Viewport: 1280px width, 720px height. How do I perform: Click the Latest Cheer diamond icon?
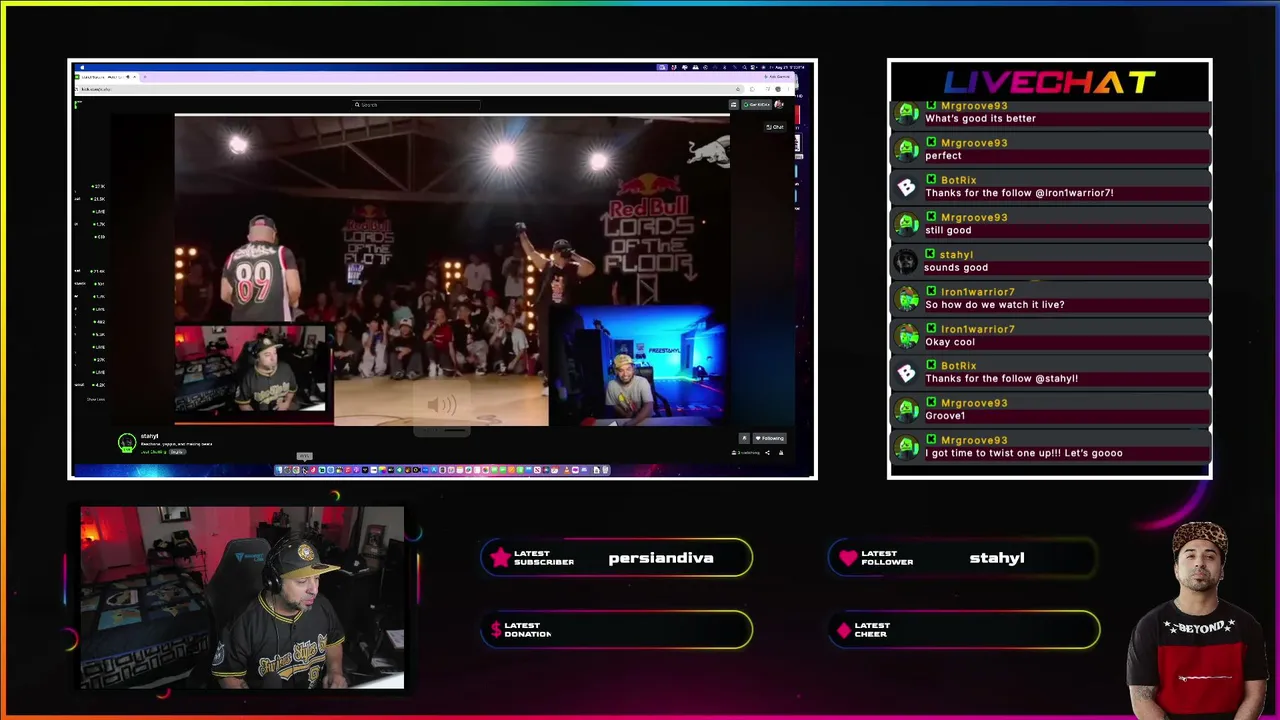tap(844, 630)
